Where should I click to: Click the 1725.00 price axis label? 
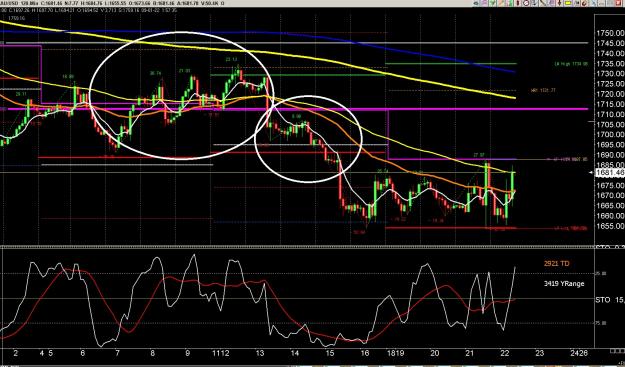[x=610, y=84]
